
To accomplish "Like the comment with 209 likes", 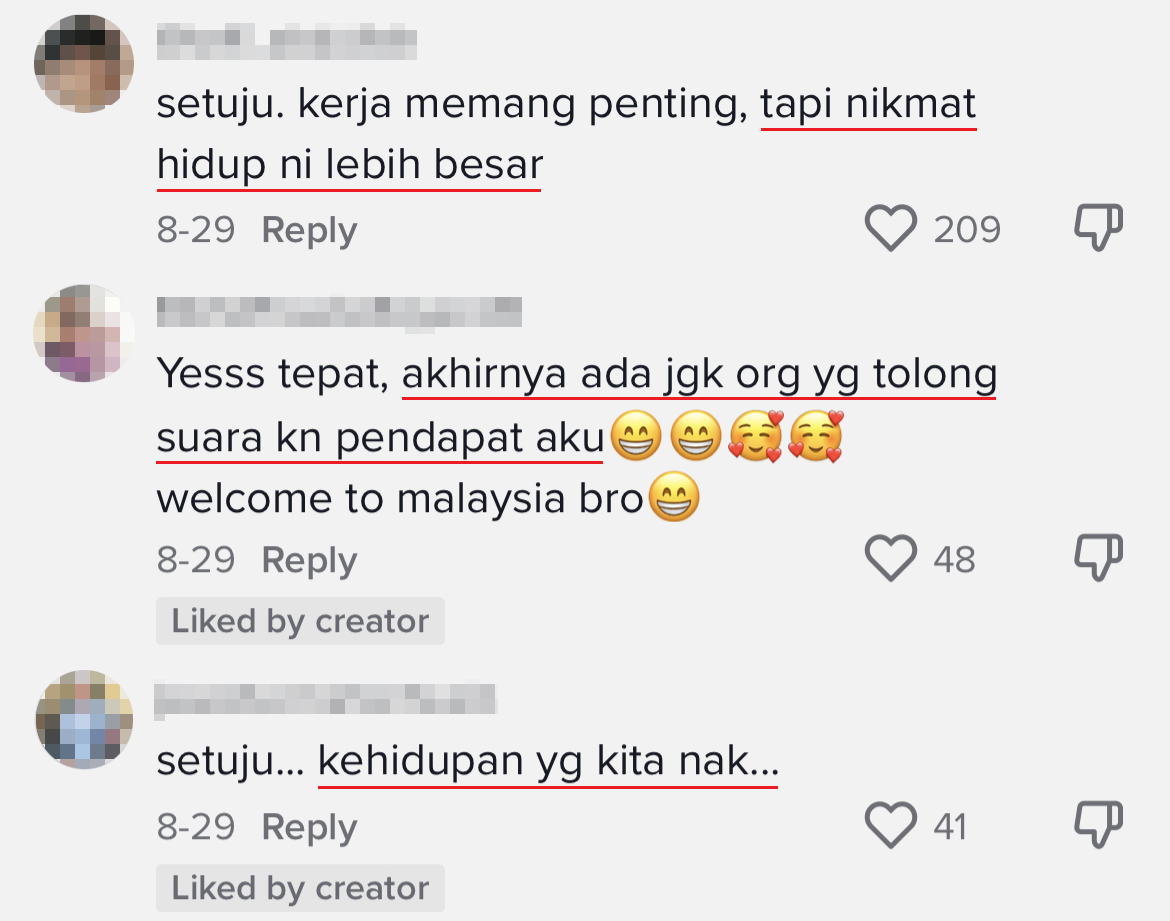I will coord(890,228).
